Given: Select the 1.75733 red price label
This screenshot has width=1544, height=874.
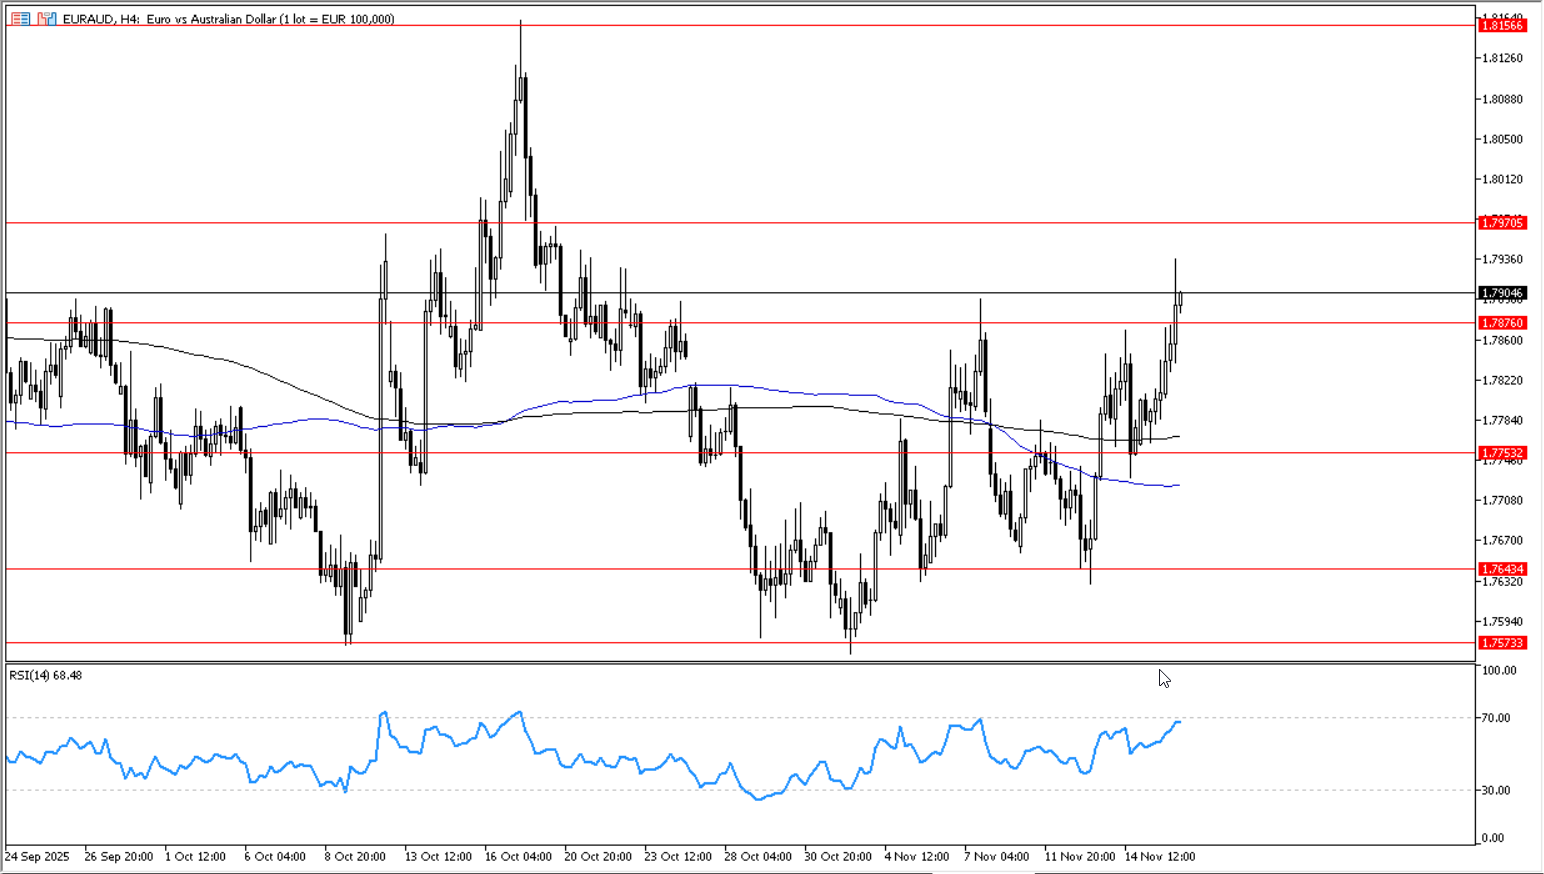Looking at the screenshot, I should [x=1502, y=643].
